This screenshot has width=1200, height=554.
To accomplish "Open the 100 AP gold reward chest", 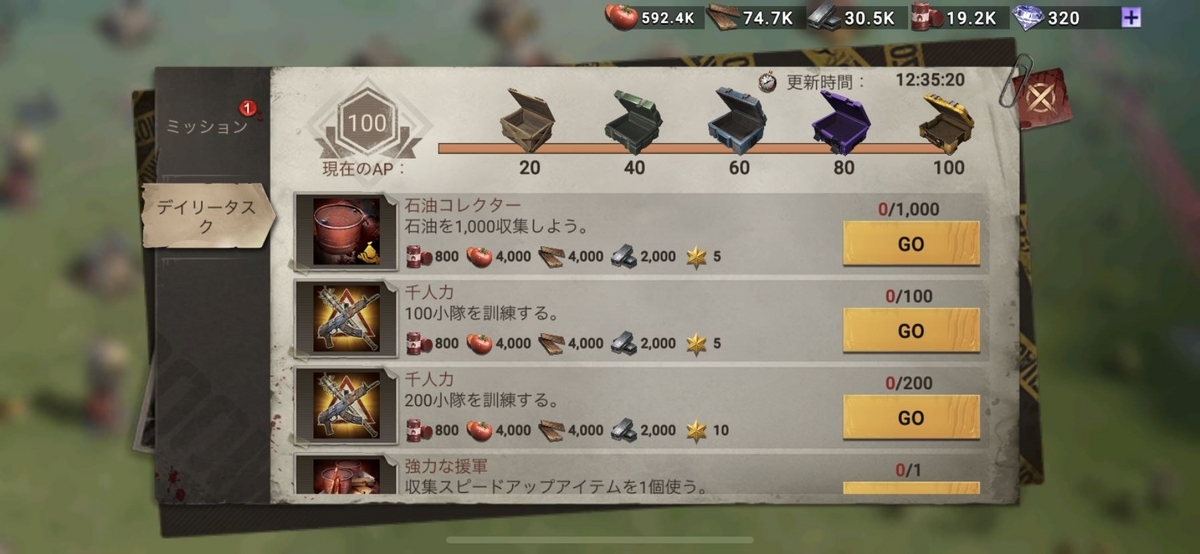I will (x=946, y=121).
